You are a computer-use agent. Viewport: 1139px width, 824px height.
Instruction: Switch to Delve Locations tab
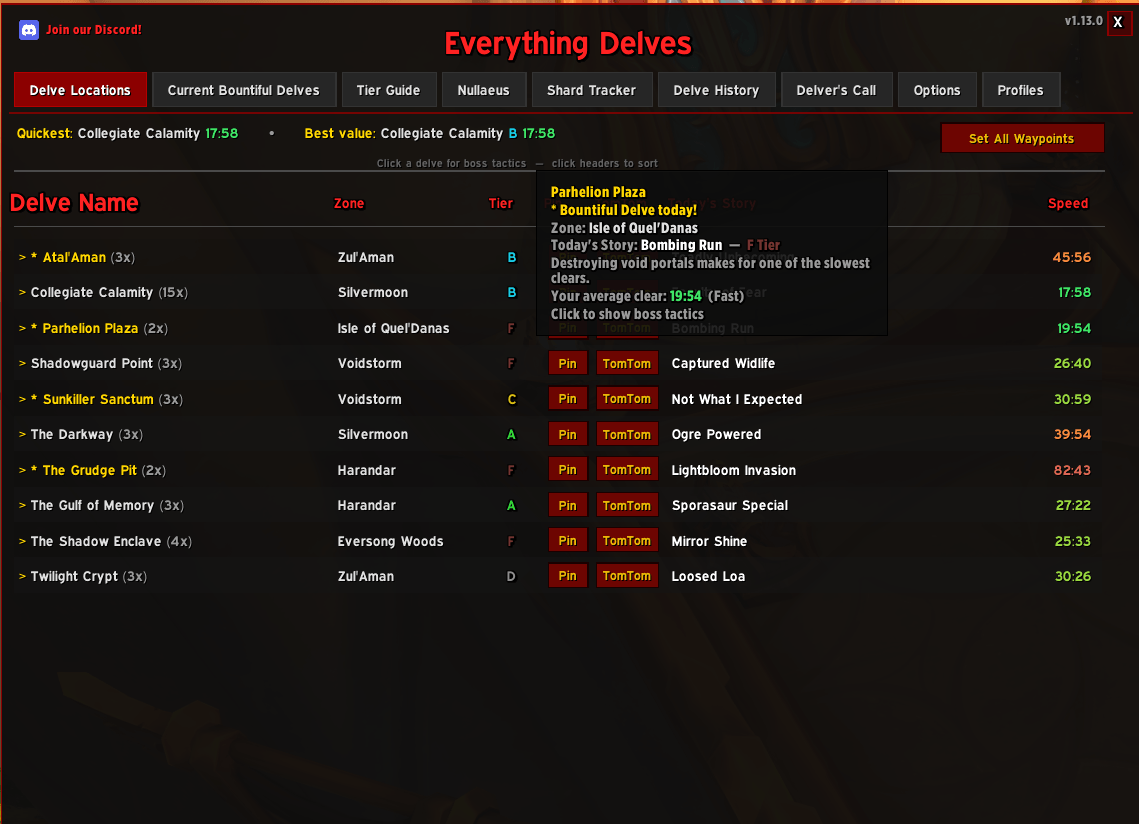80,90
